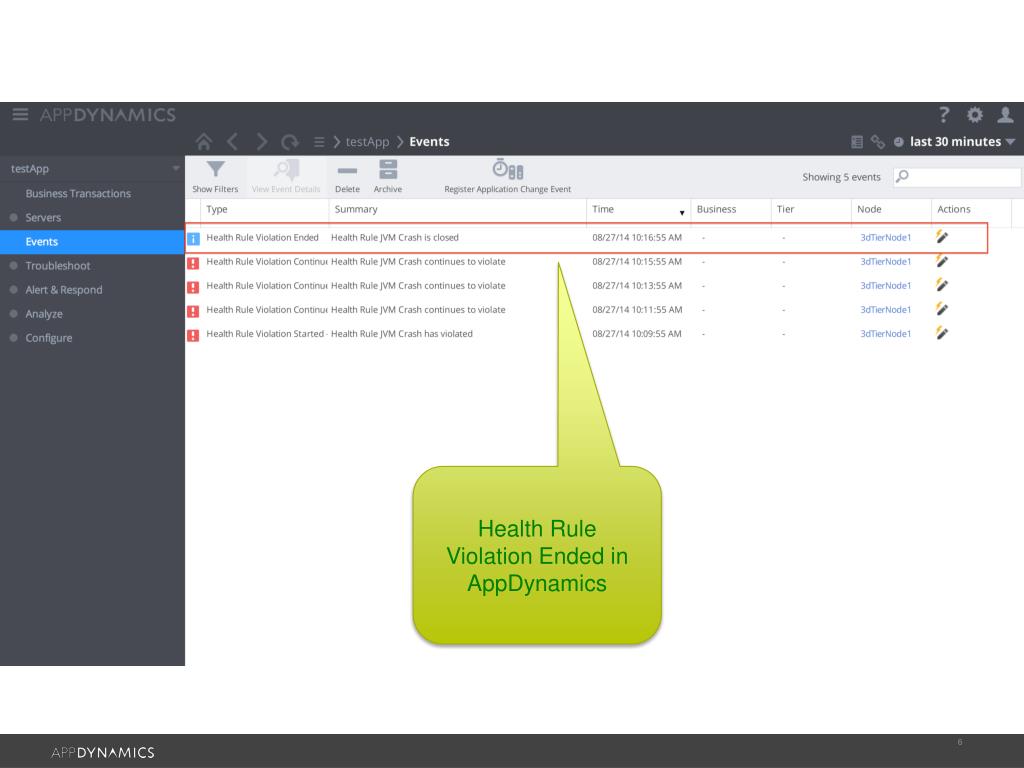Expand the Configure section bullet

coord(14,338)
